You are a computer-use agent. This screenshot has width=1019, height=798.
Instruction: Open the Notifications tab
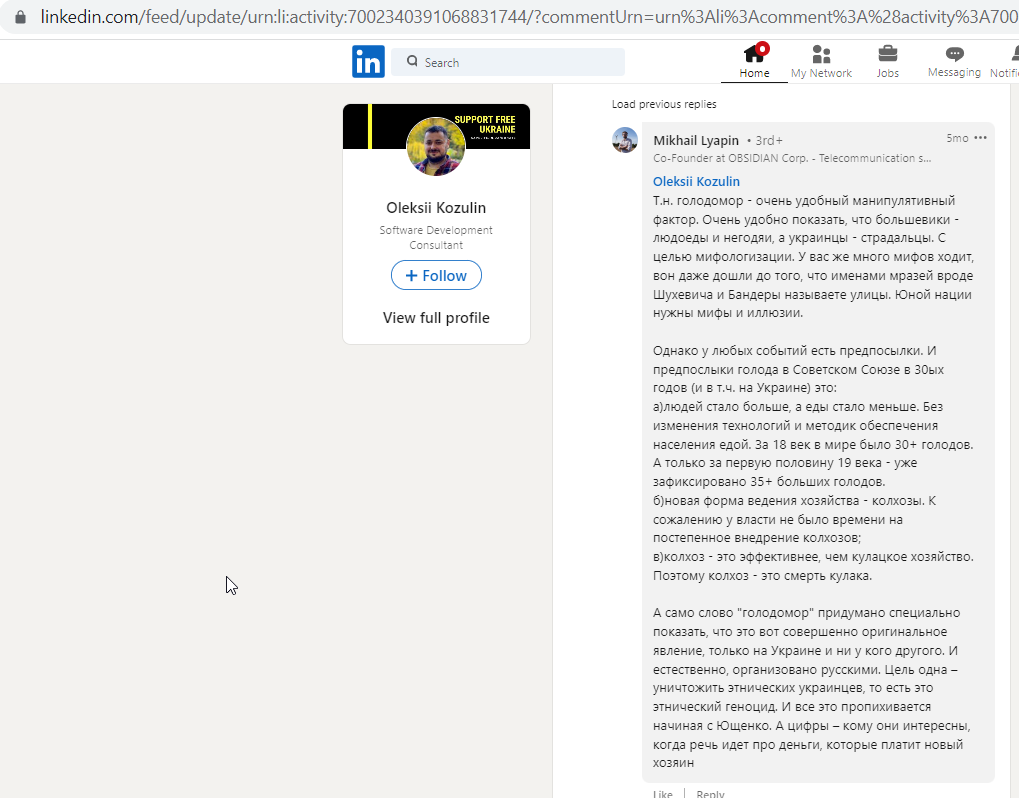pyautogui.click(x=1005, y=61)
